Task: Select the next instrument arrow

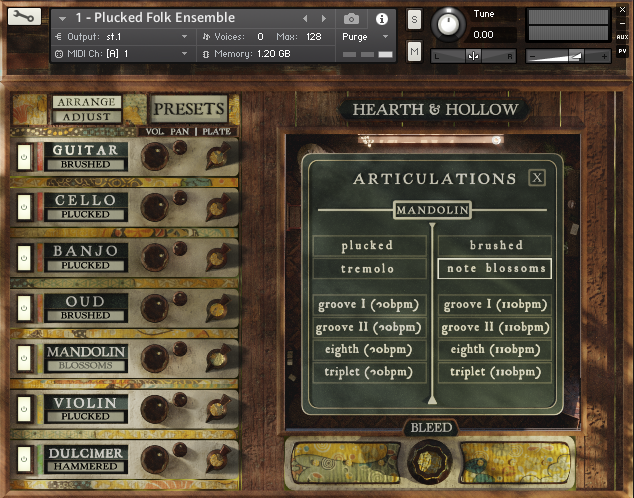Action: [x=323, y=19]
